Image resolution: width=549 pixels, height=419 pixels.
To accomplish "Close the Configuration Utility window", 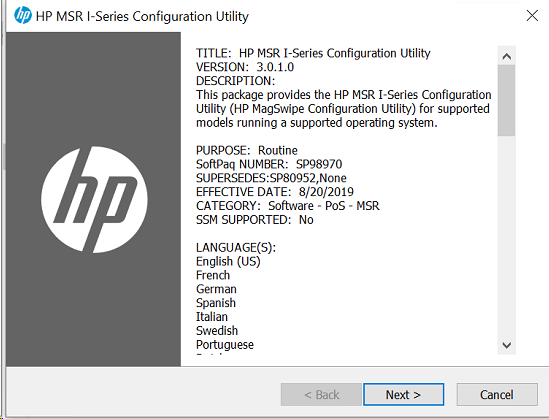I will (532, 15).
